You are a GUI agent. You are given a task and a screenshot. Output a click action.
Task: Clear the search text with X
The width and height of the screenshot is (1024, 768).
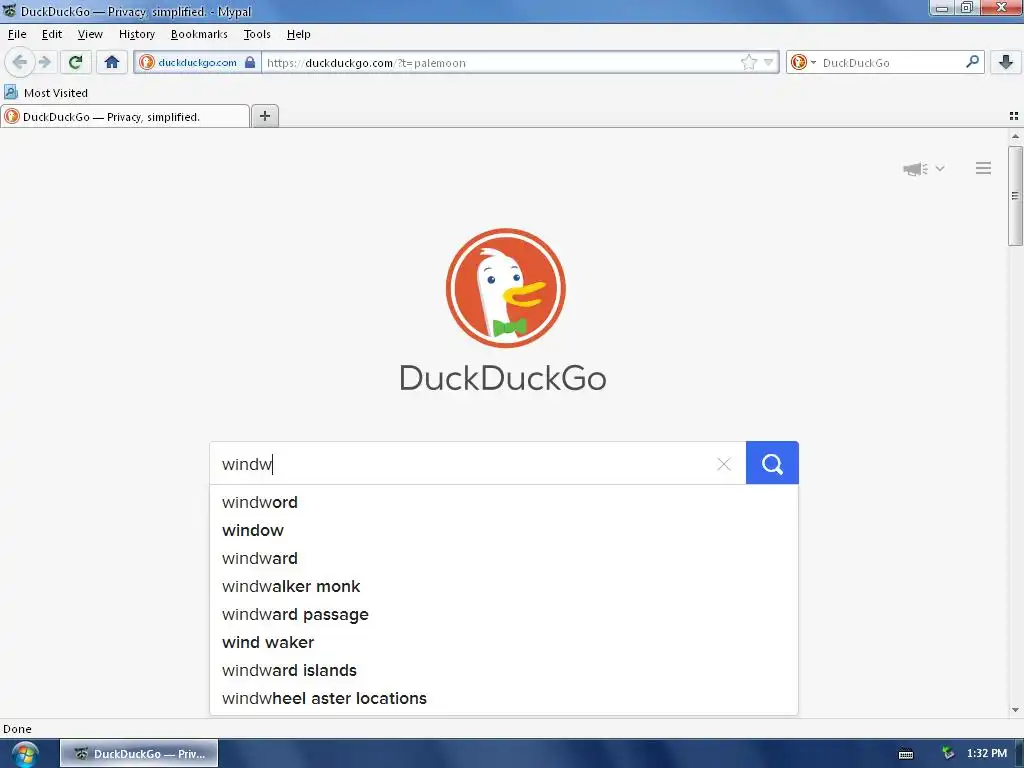click(724, 464)
